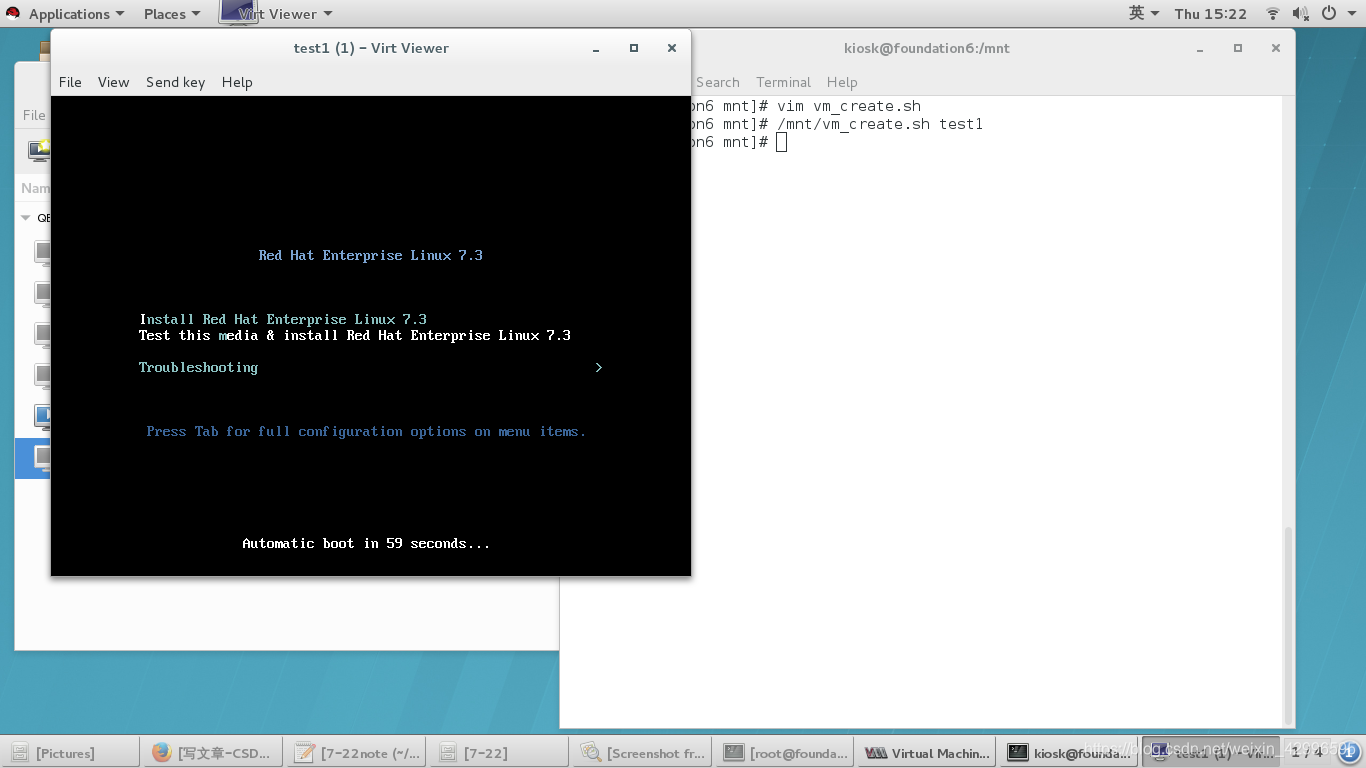Switch to Firefox 写文章-CSD taskbar window
Image resolution: width=1366 pixels, height=768 pixels.
click(213, 753)
